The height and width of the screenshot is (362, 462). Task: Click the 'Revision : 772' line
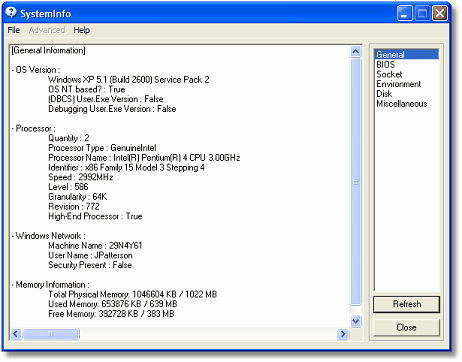(74, 206)
